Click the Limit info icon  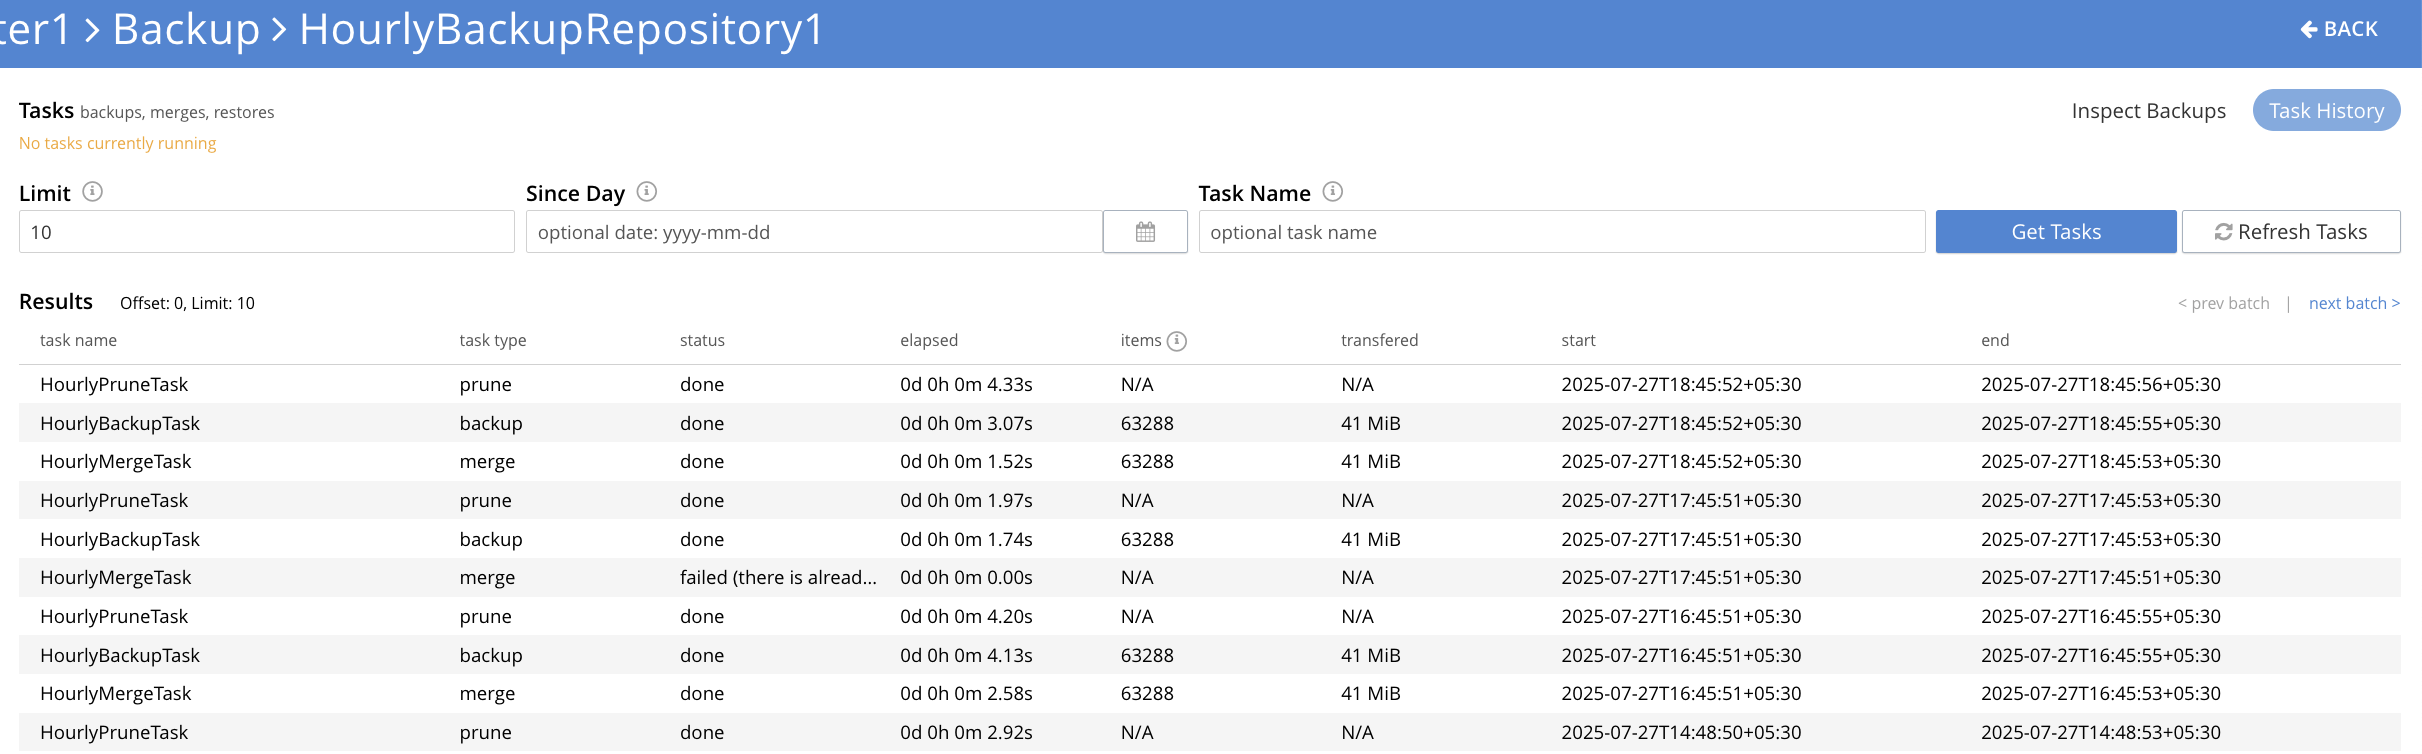tap(92, 192)
